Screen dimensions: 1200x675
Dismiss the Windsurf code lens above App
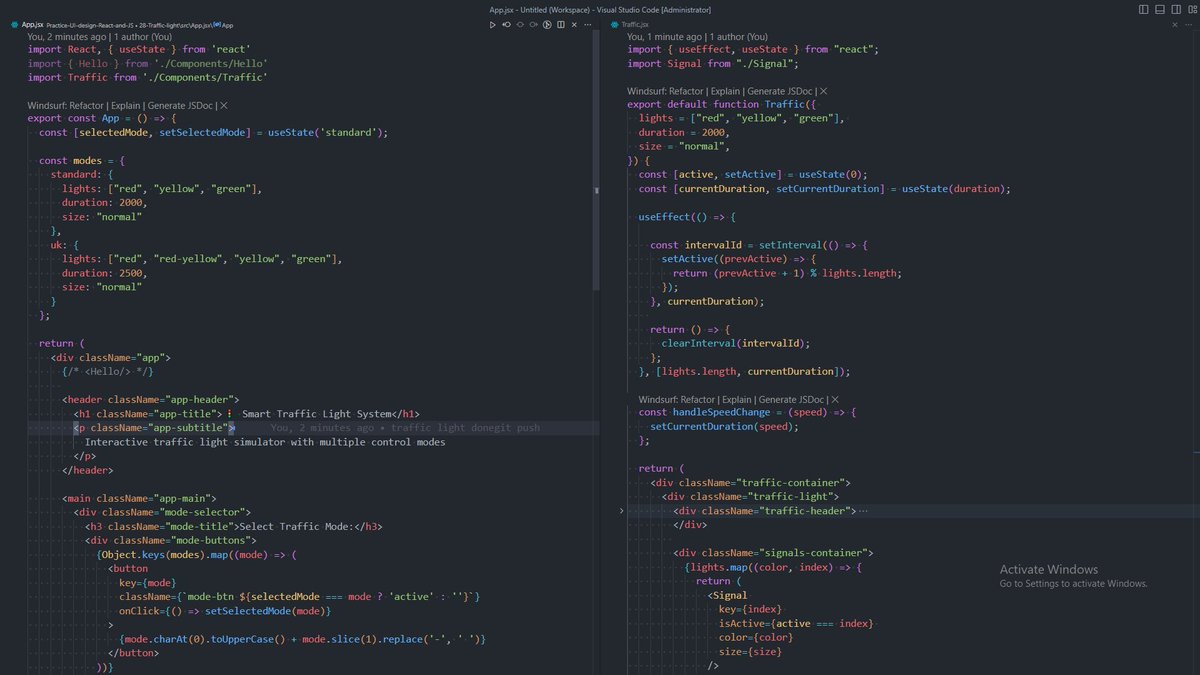point(224,104)
